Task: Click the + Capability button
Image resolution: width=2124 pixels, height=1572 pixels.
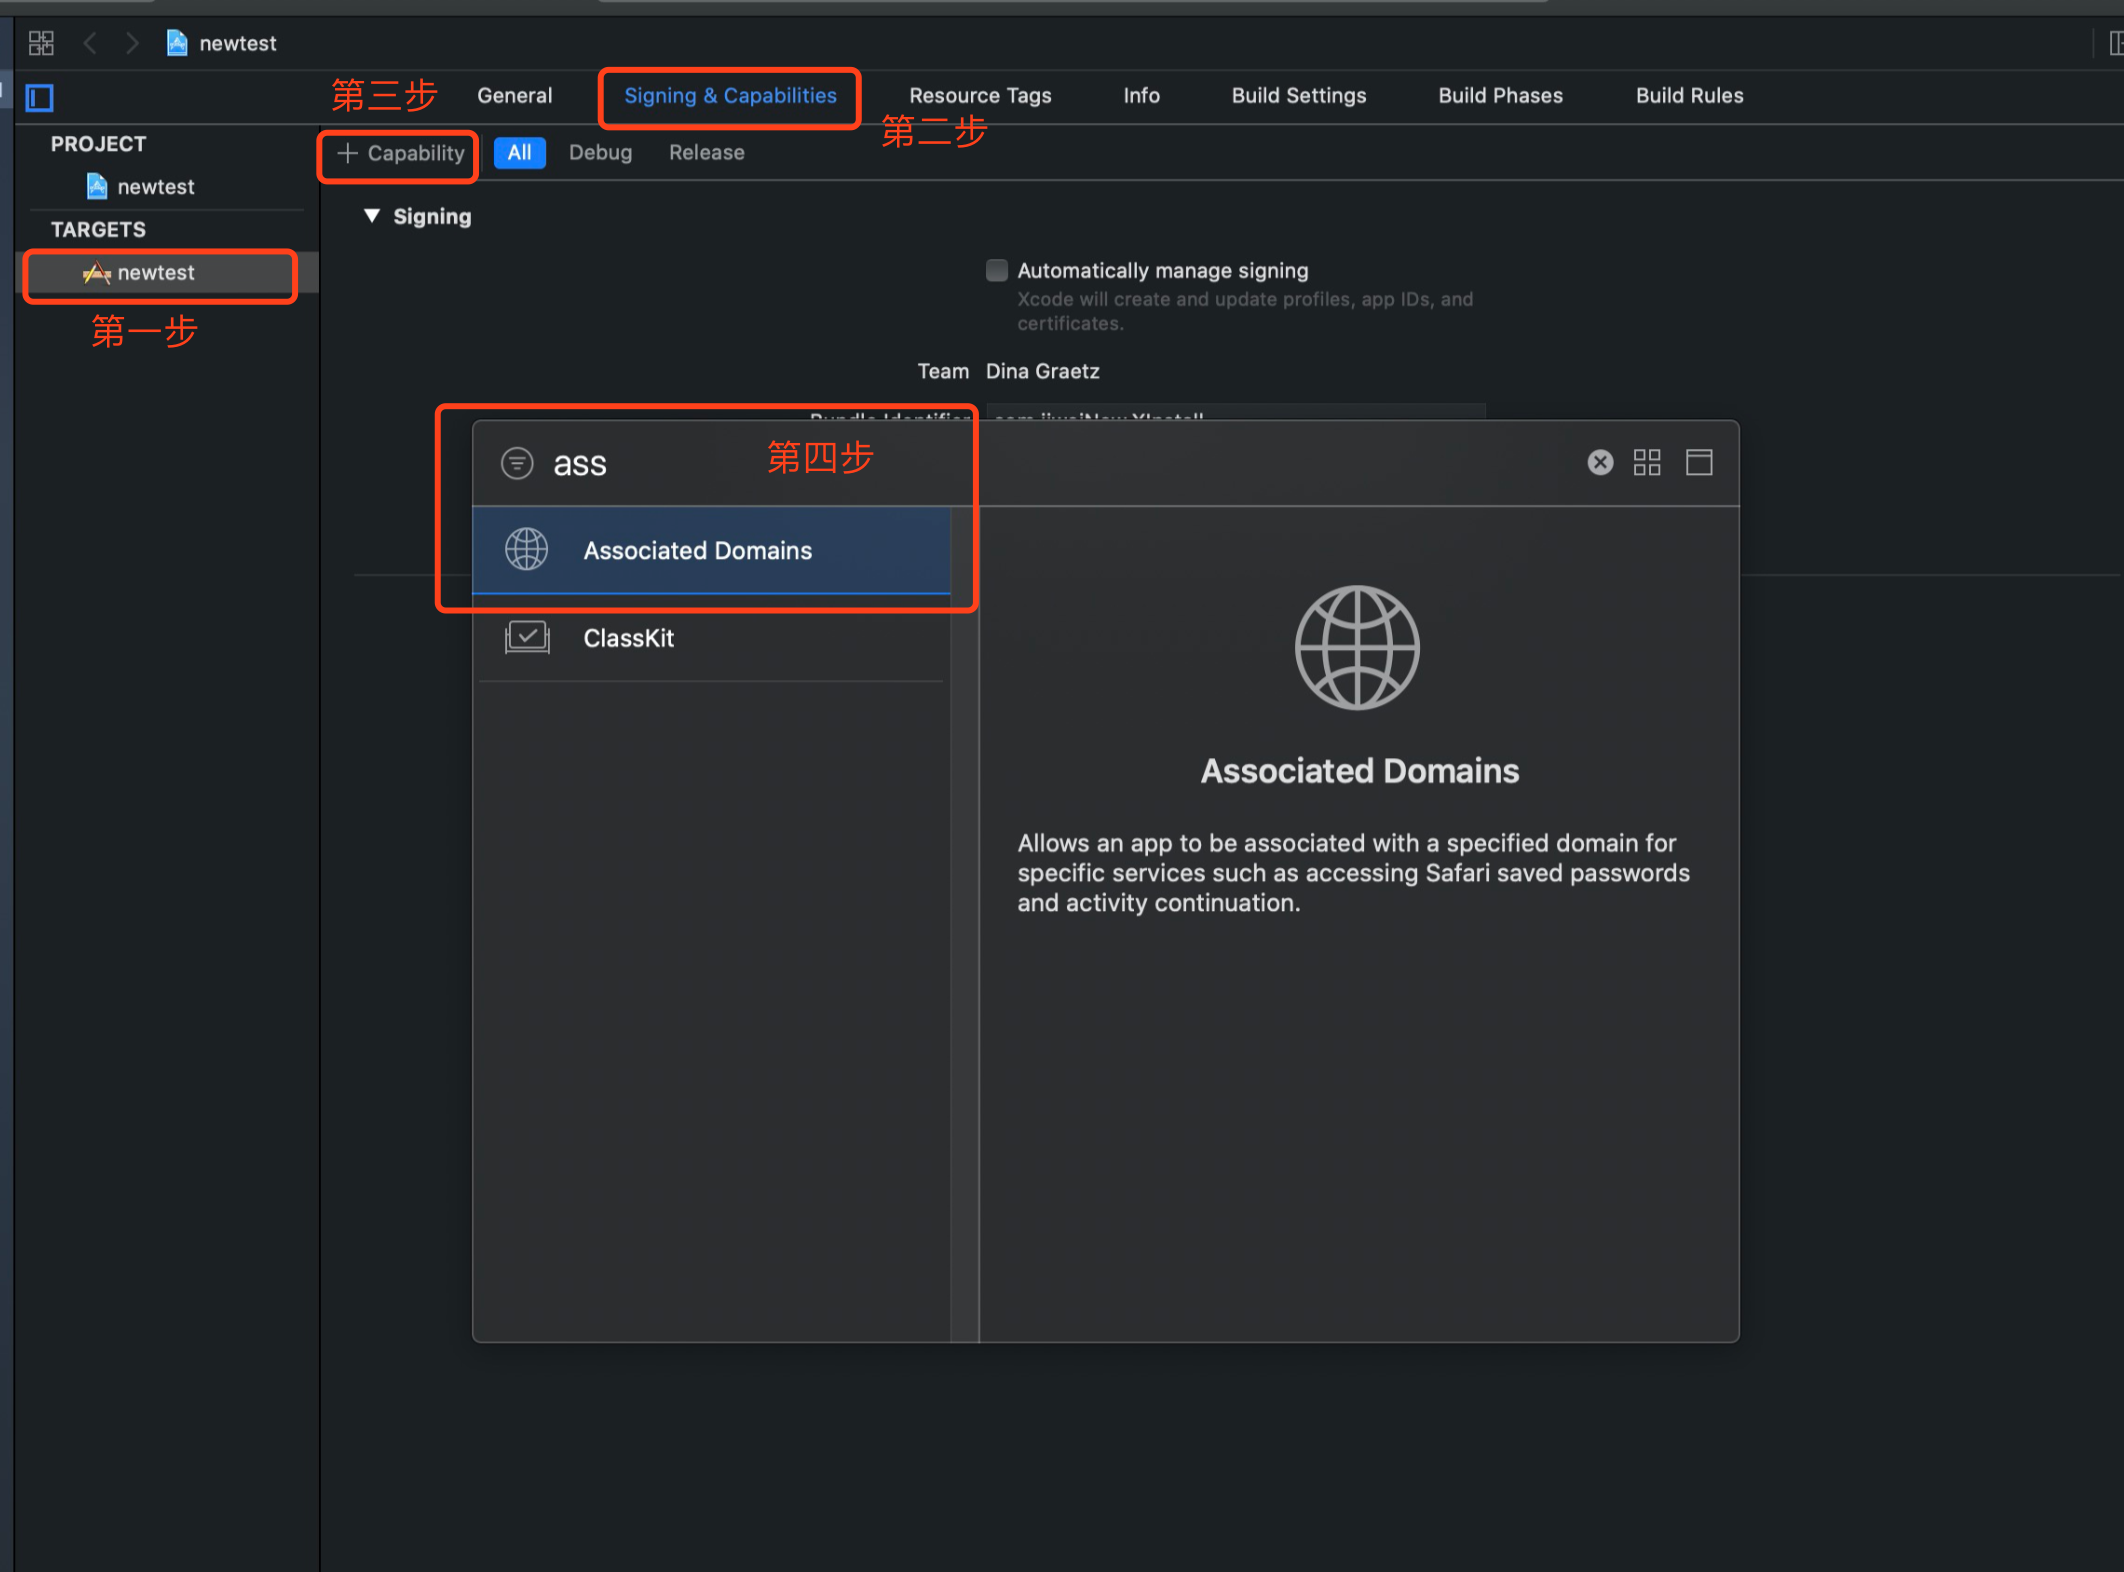Action: coord(400,153)
